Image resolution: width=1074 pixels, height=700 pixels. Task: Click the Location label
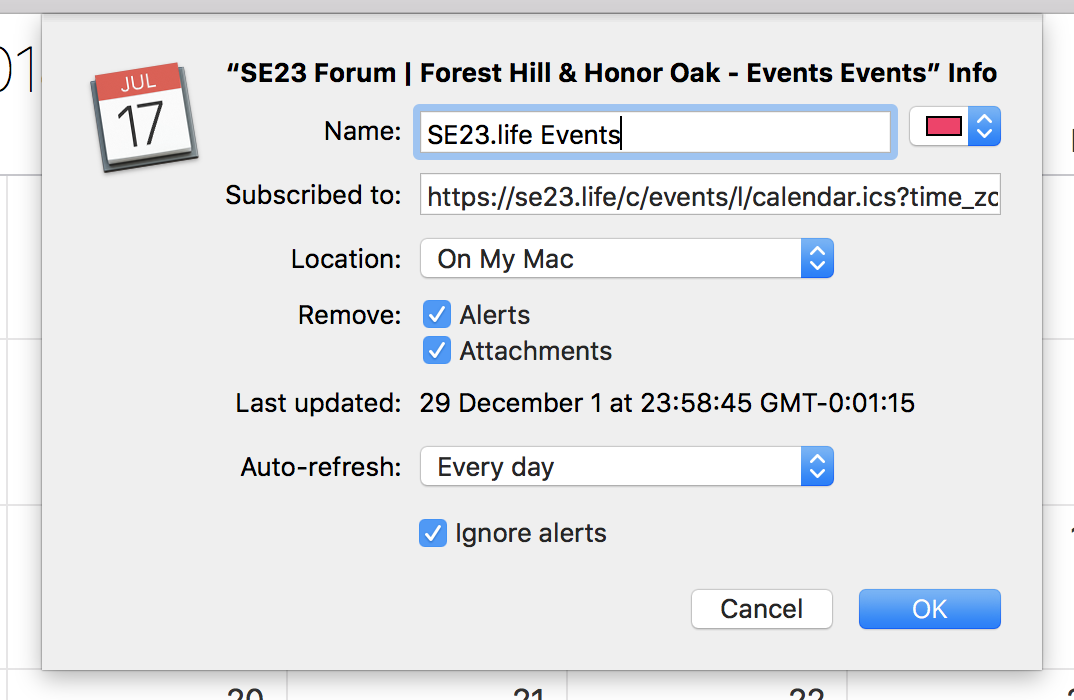pyautogui.click(x=346, y=259)
